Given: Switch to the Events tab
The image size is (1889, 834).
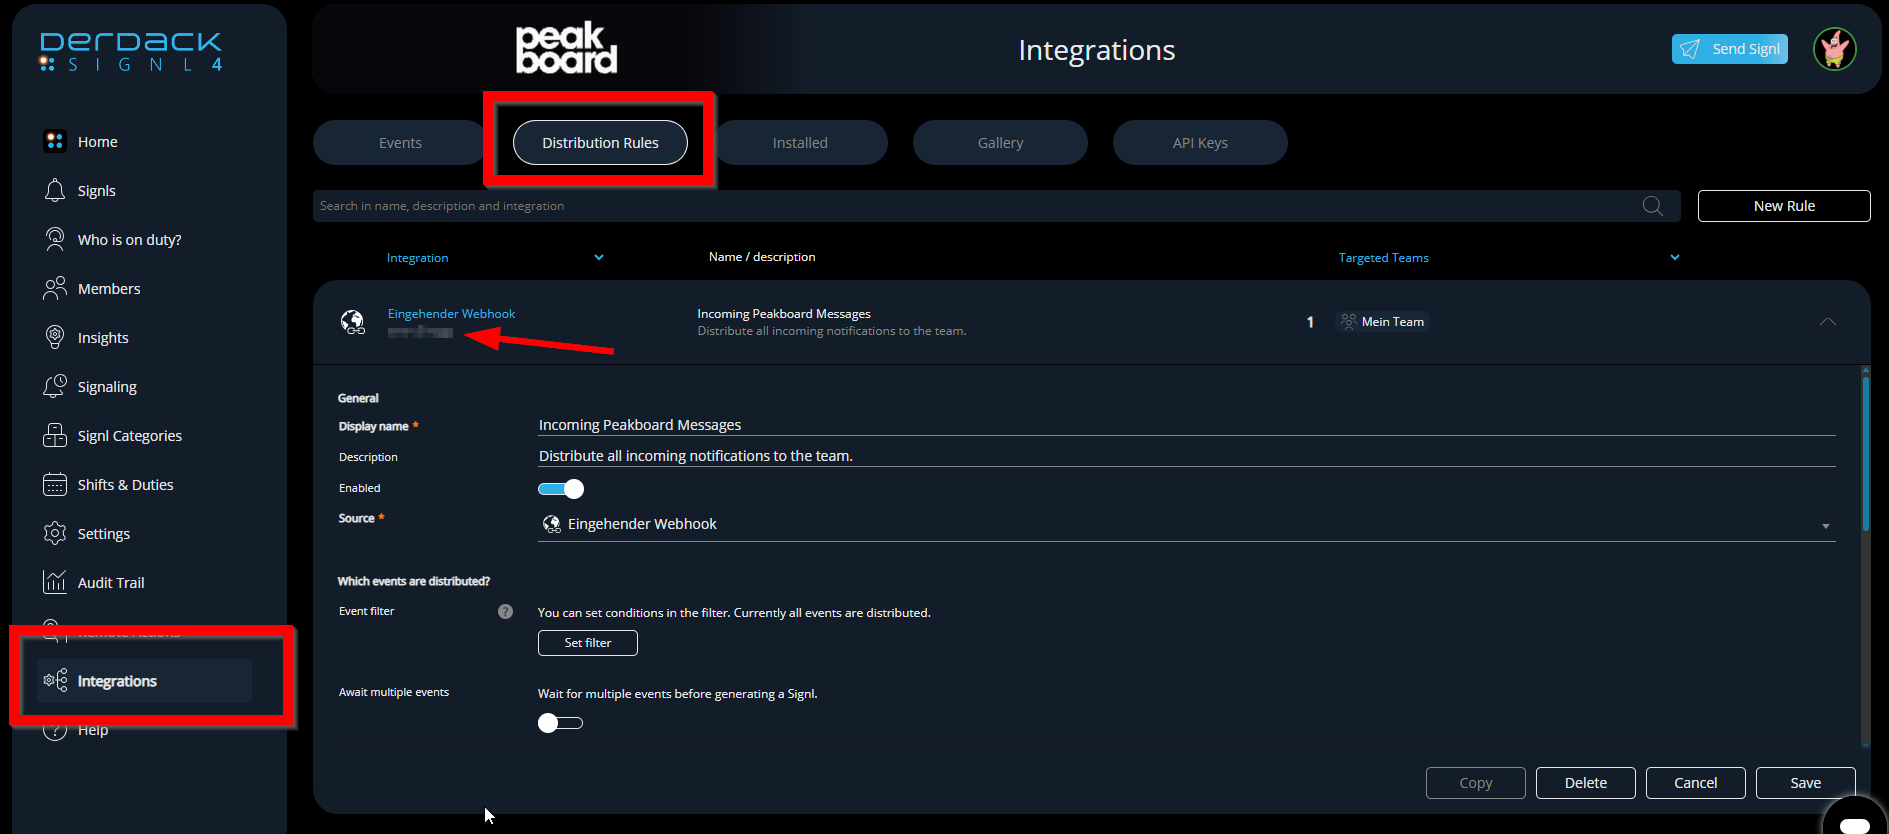Looking at the screenshot, I should (400, 143).
